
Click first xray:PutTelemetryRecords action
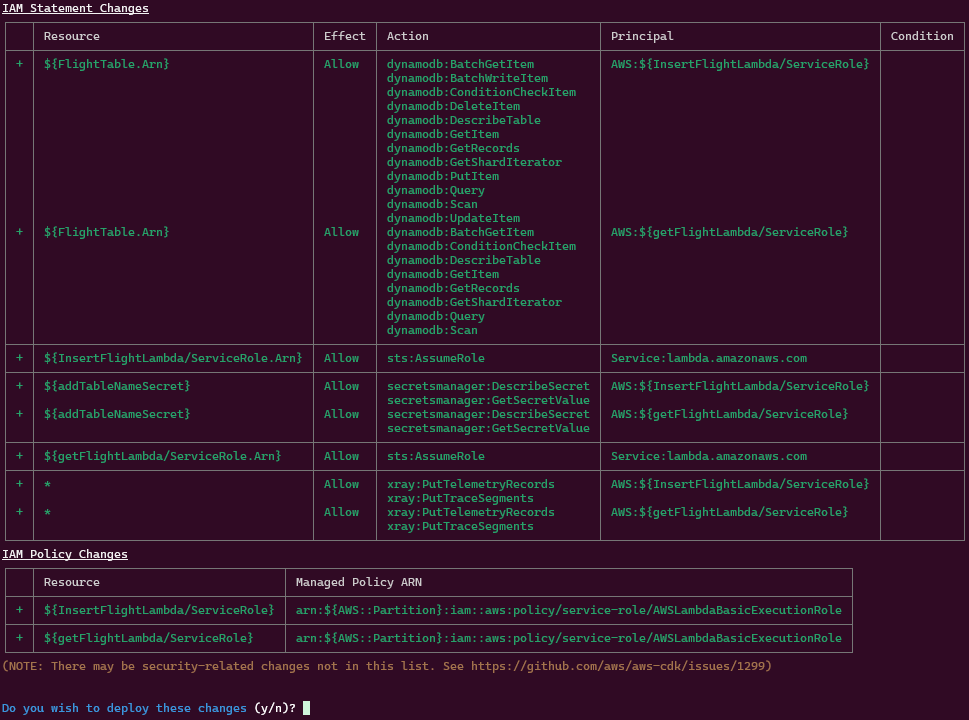470,484
